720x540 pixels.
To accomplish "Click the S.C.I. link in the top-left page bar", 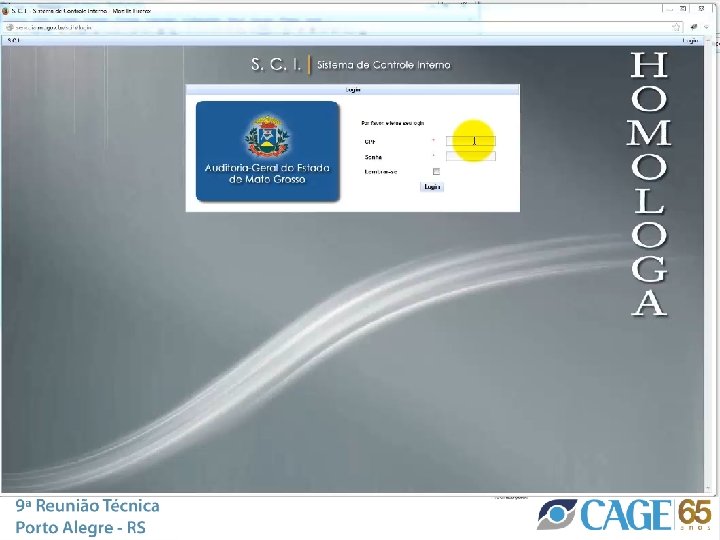I will pyautogui.click(x=14, y=40).
